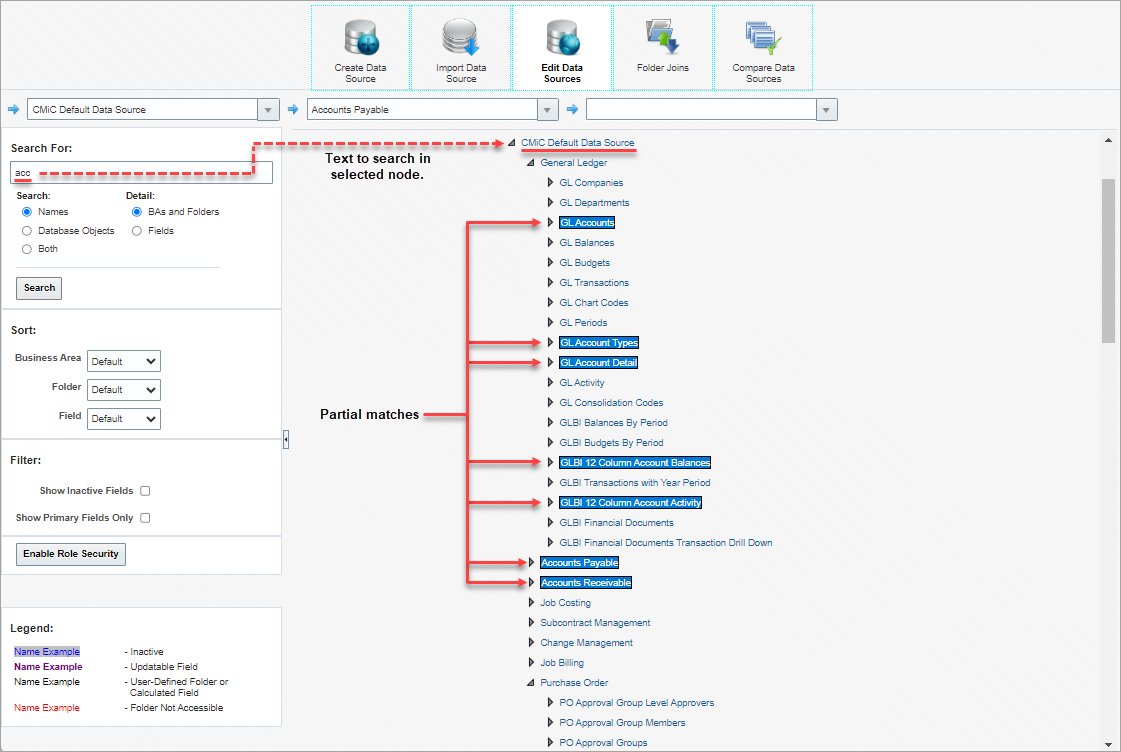Select the GL Periods tree item
The image size is (1121, 752).
(x=583, y=323)
